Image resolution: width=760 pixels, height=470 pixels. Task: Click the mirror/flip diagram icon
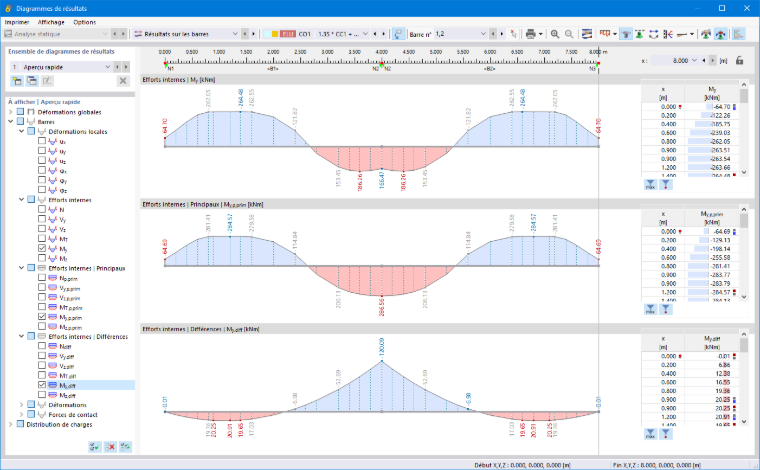click(668, 34)
